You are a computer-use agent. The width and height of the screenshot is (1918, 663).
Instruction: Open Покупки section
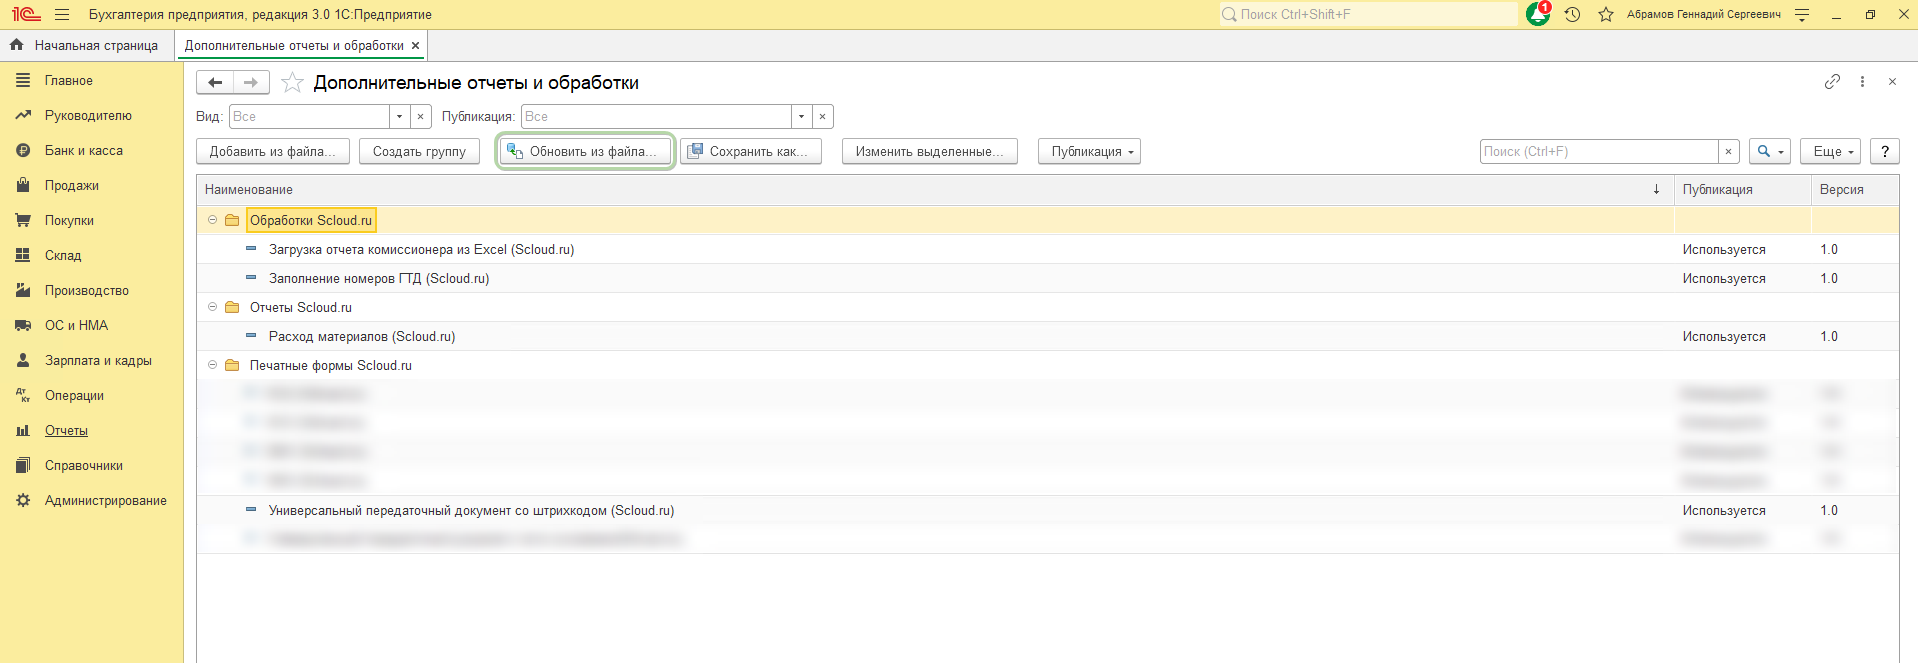coord(91,221)
